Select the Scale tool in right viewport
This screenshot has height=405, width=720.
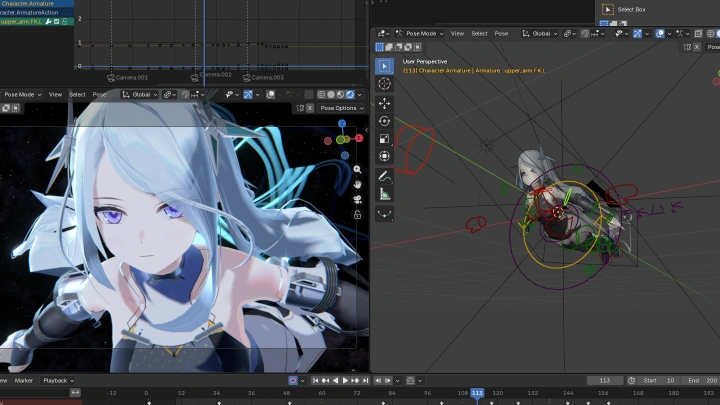[384, 138]
